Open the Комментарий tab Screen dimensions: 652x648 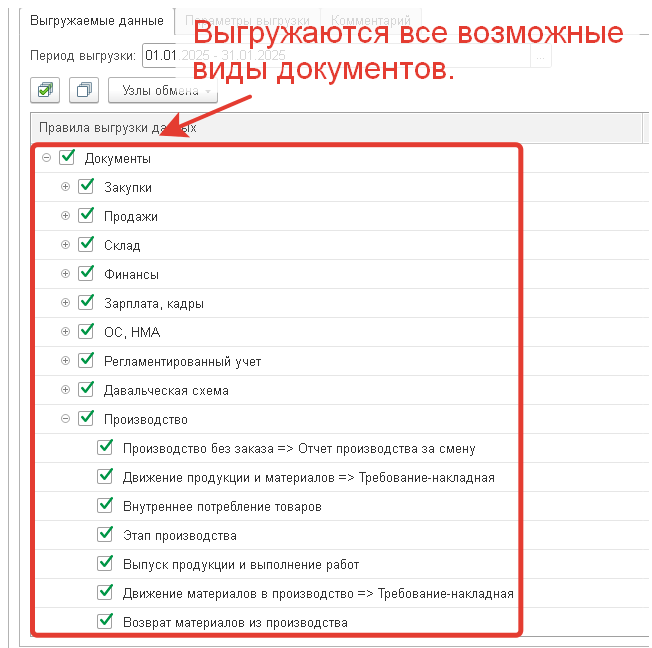click(370, 20)
